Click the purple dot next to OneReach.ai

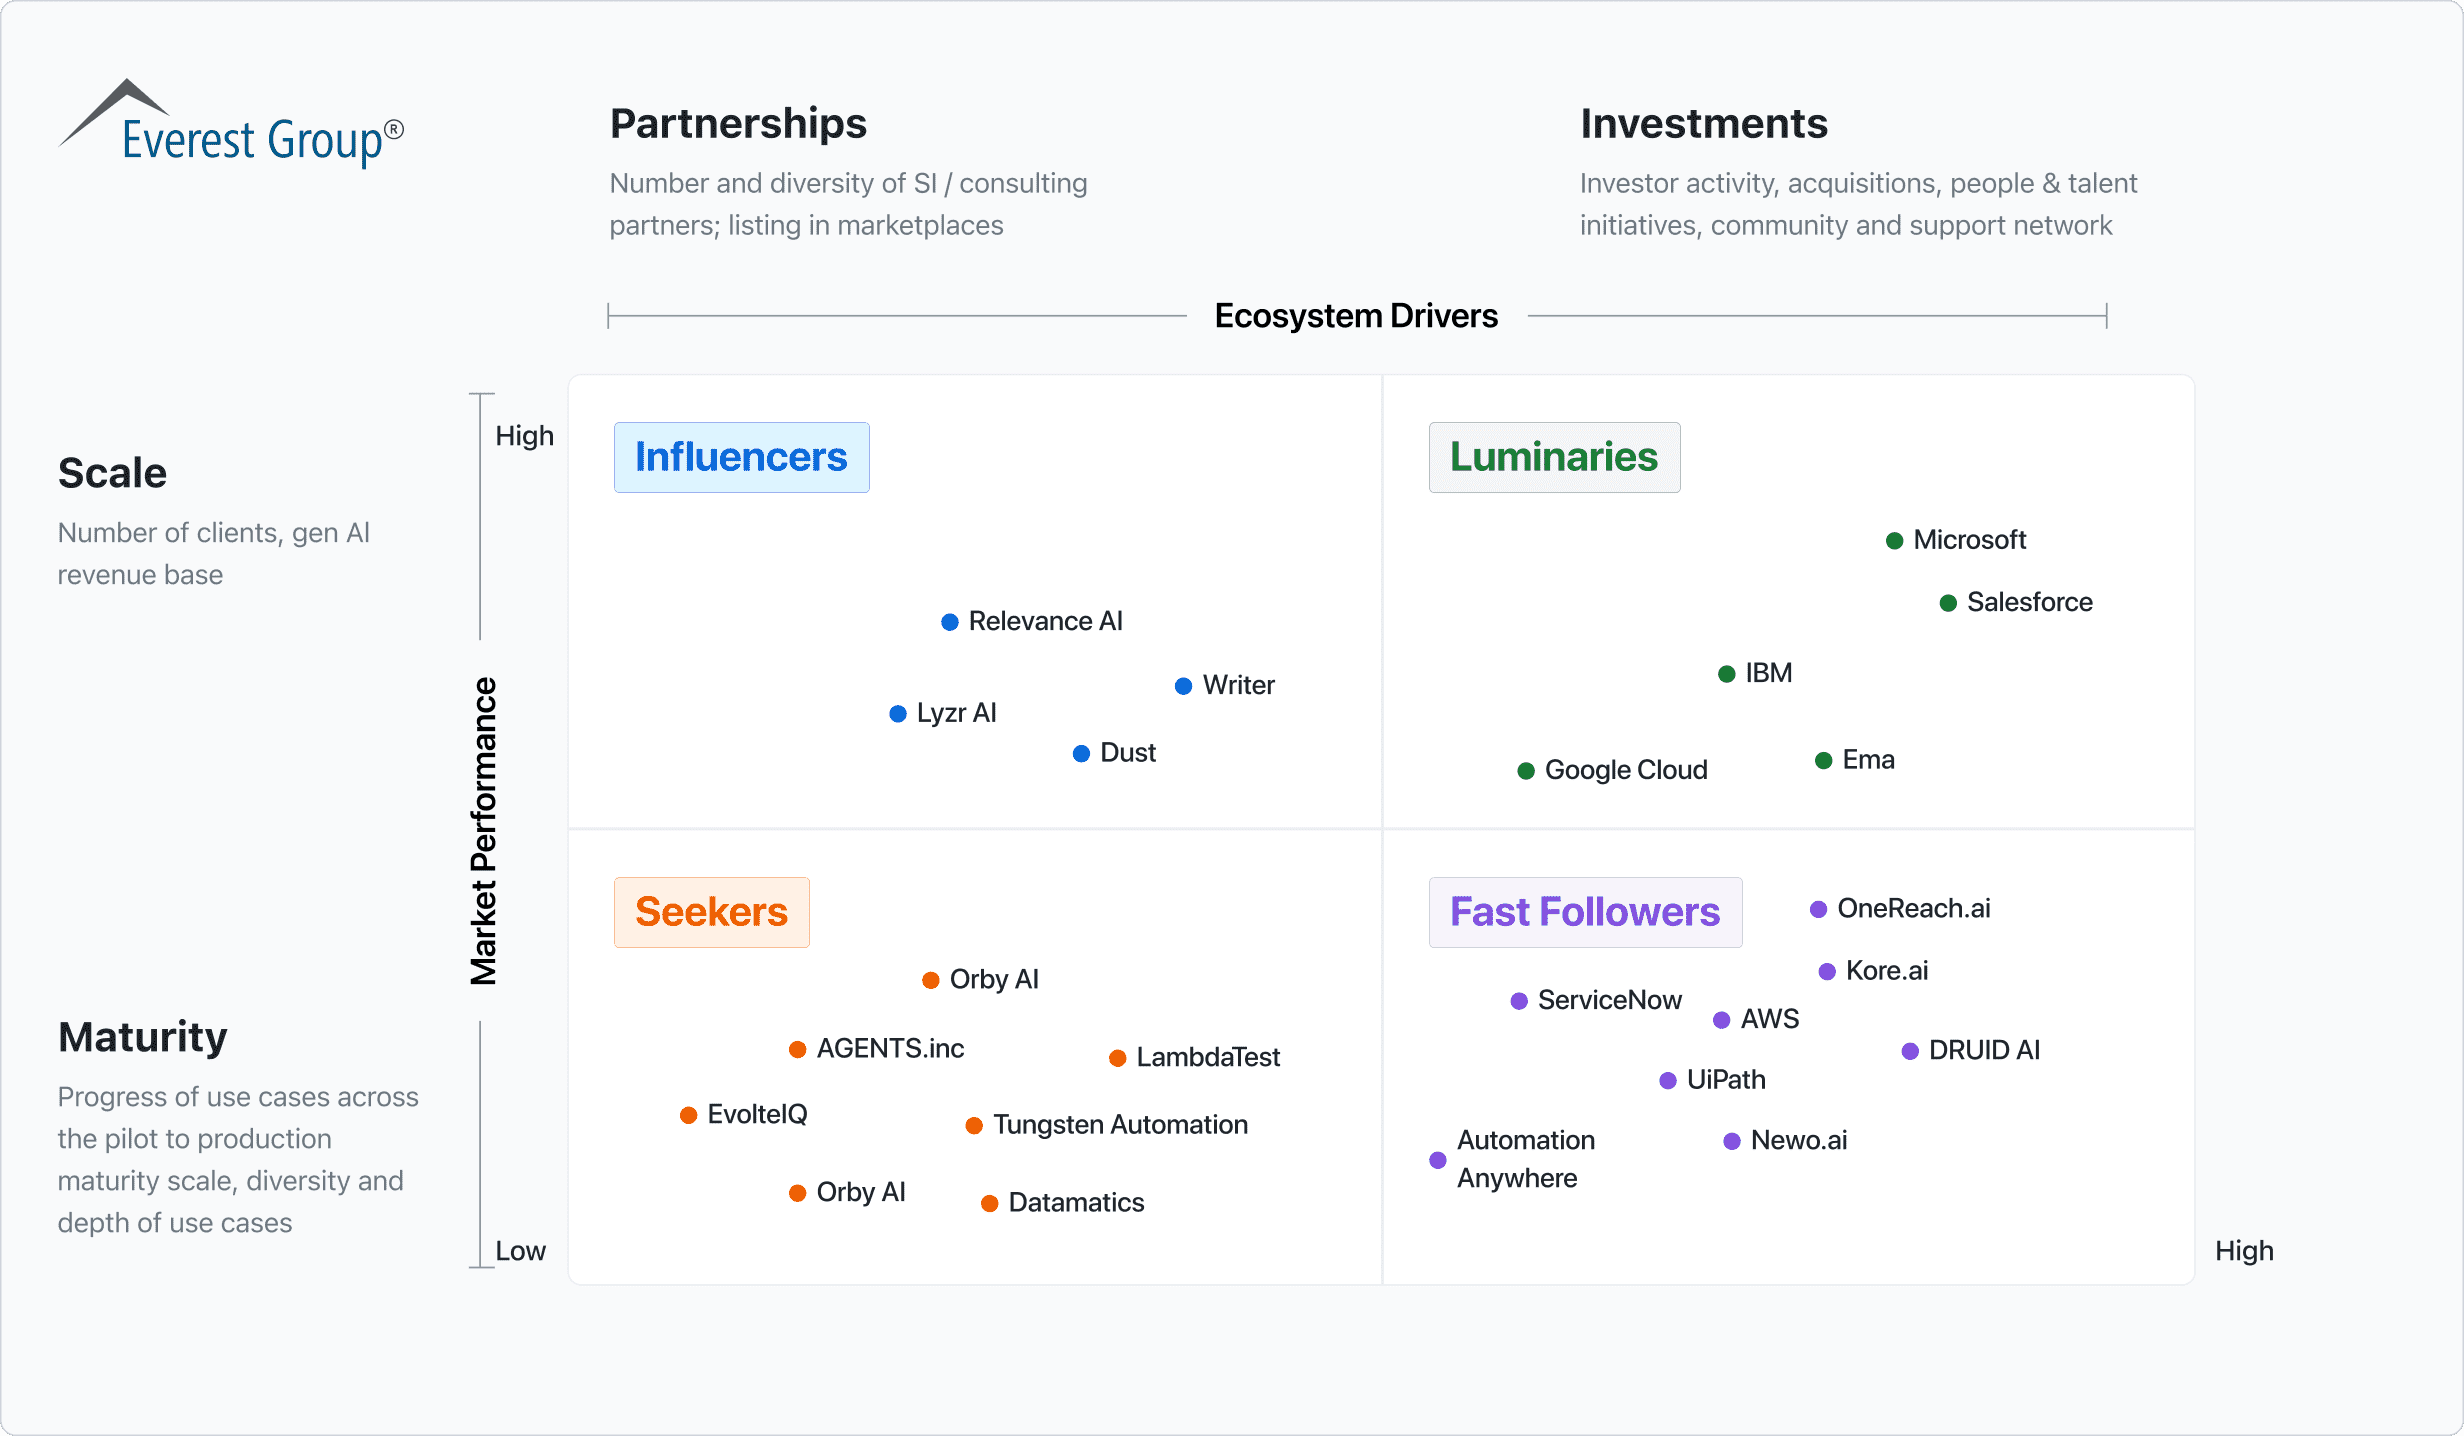click(x=1819, y=909)
